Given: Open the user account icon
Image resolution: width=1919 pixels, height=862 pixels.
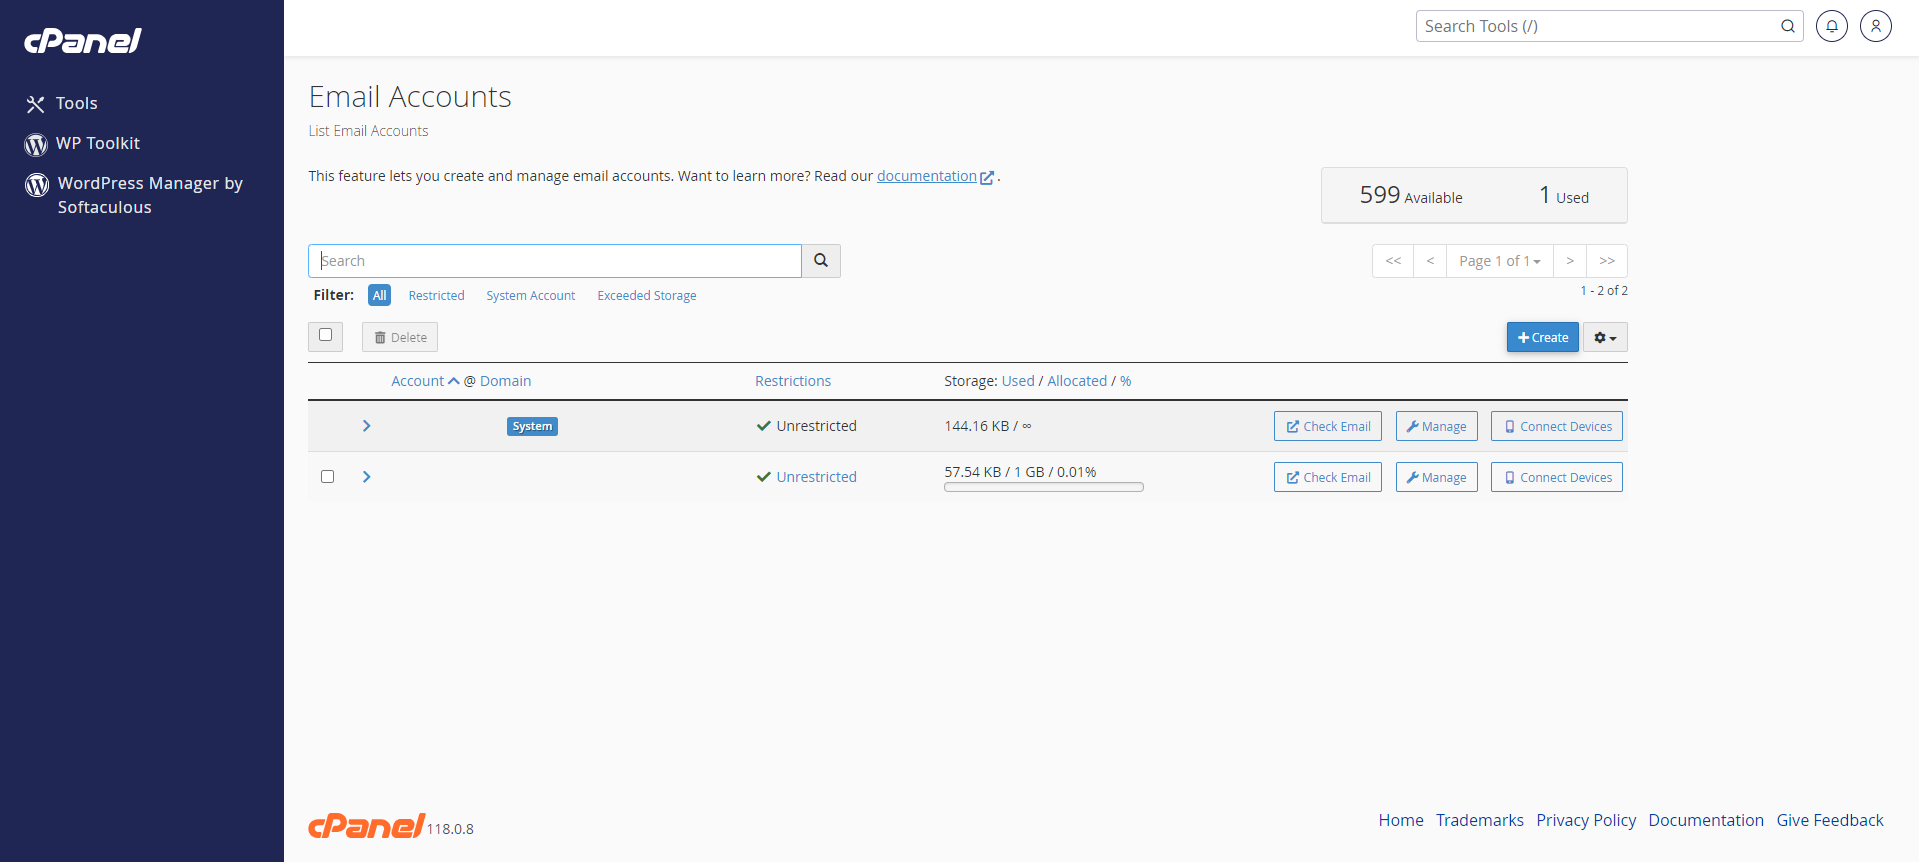Looking at the screenshot, I should [1876, 26].
